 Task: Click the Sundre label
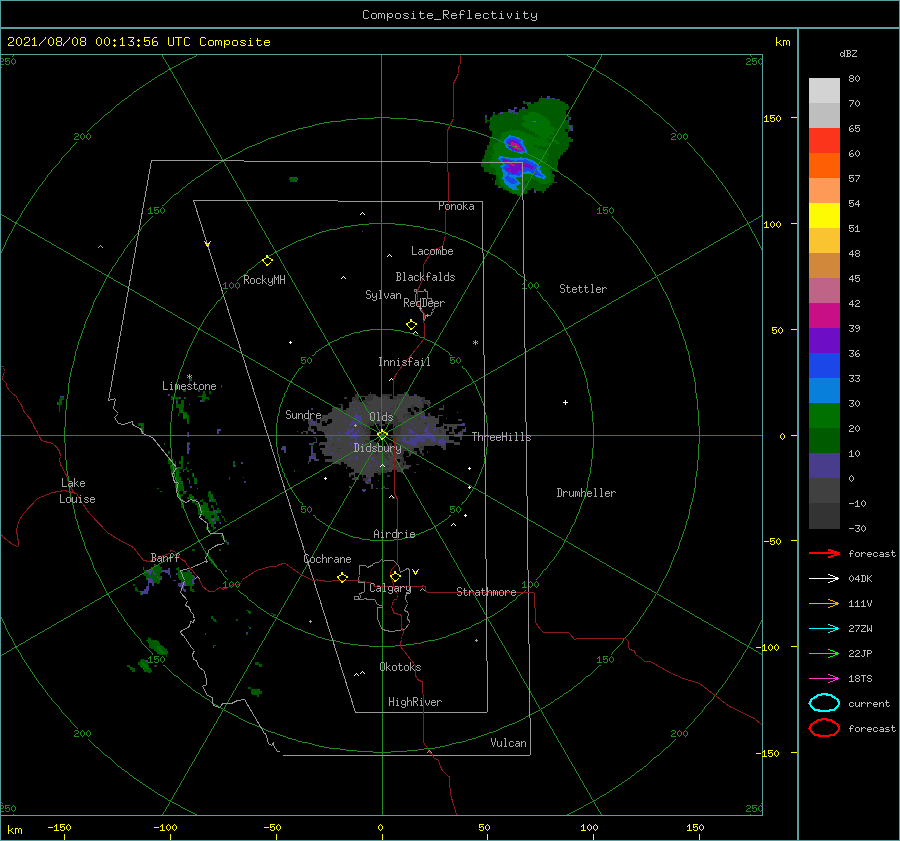tap(303, 414)
